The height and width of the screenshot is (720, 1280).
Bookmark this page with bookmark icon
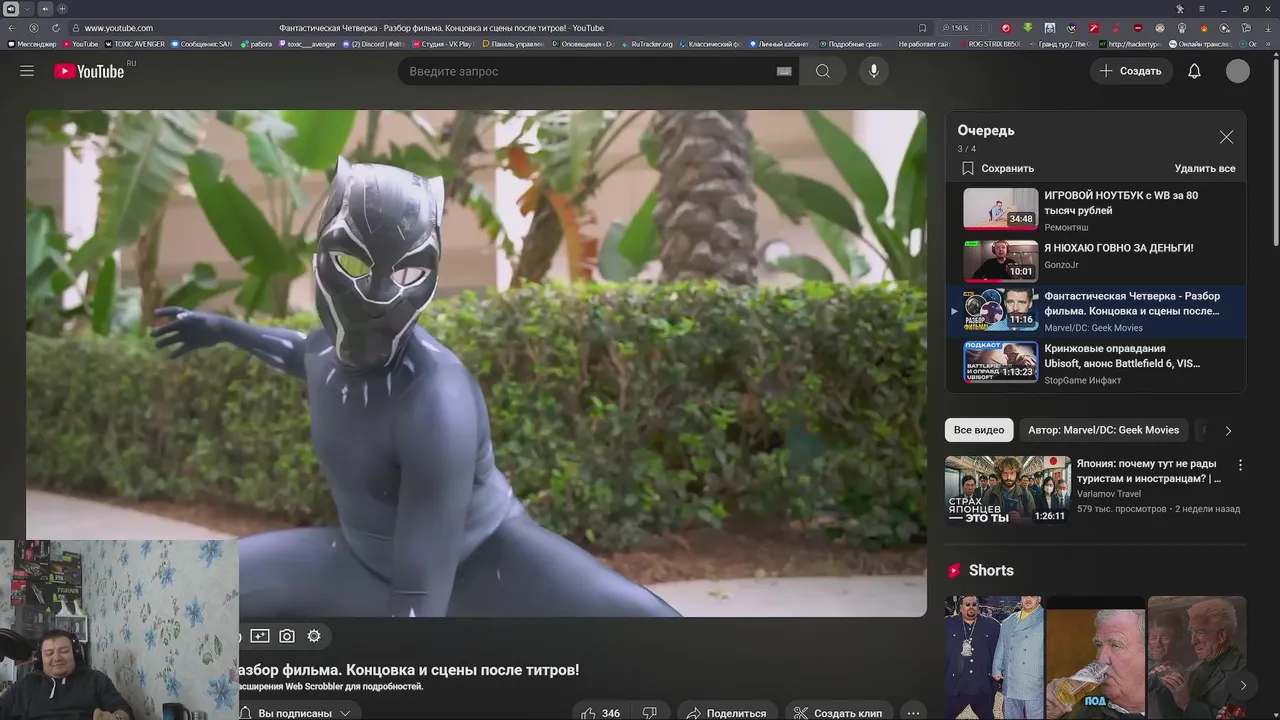tap(922, 28)
